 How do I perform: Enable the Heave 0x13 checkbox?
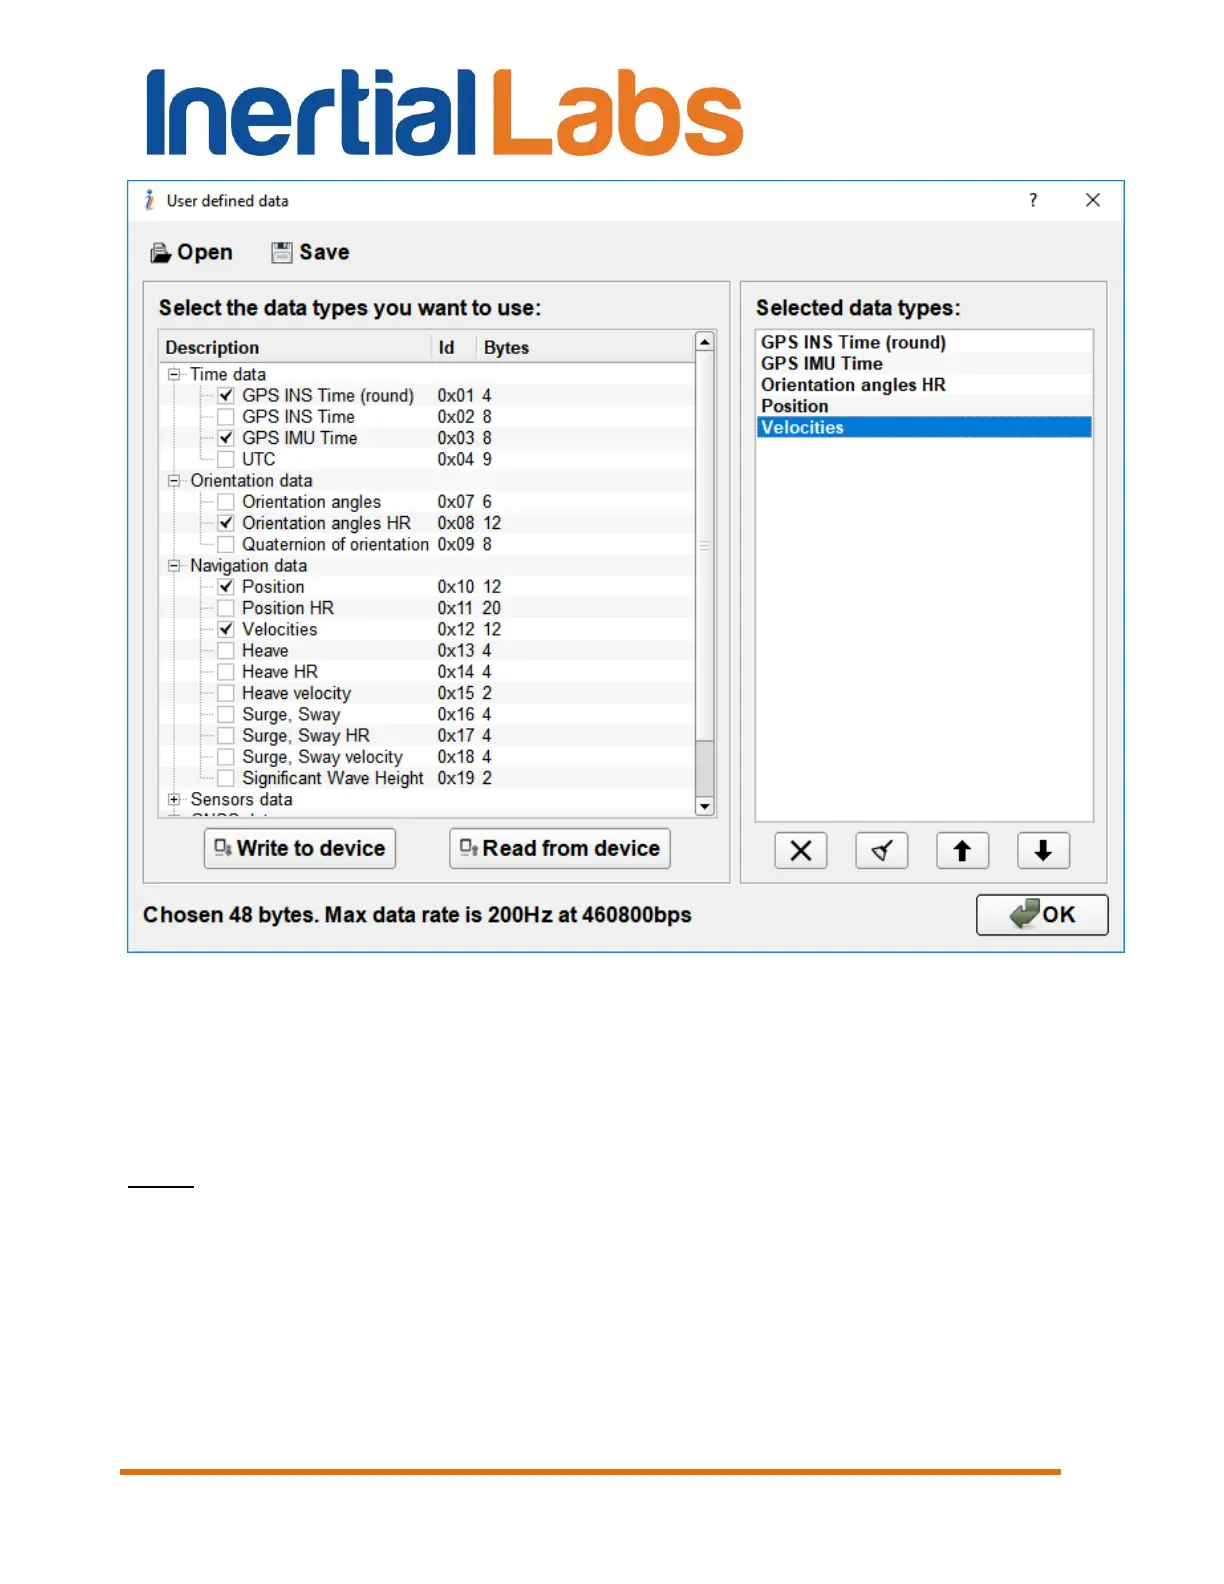tap(226, 650)
